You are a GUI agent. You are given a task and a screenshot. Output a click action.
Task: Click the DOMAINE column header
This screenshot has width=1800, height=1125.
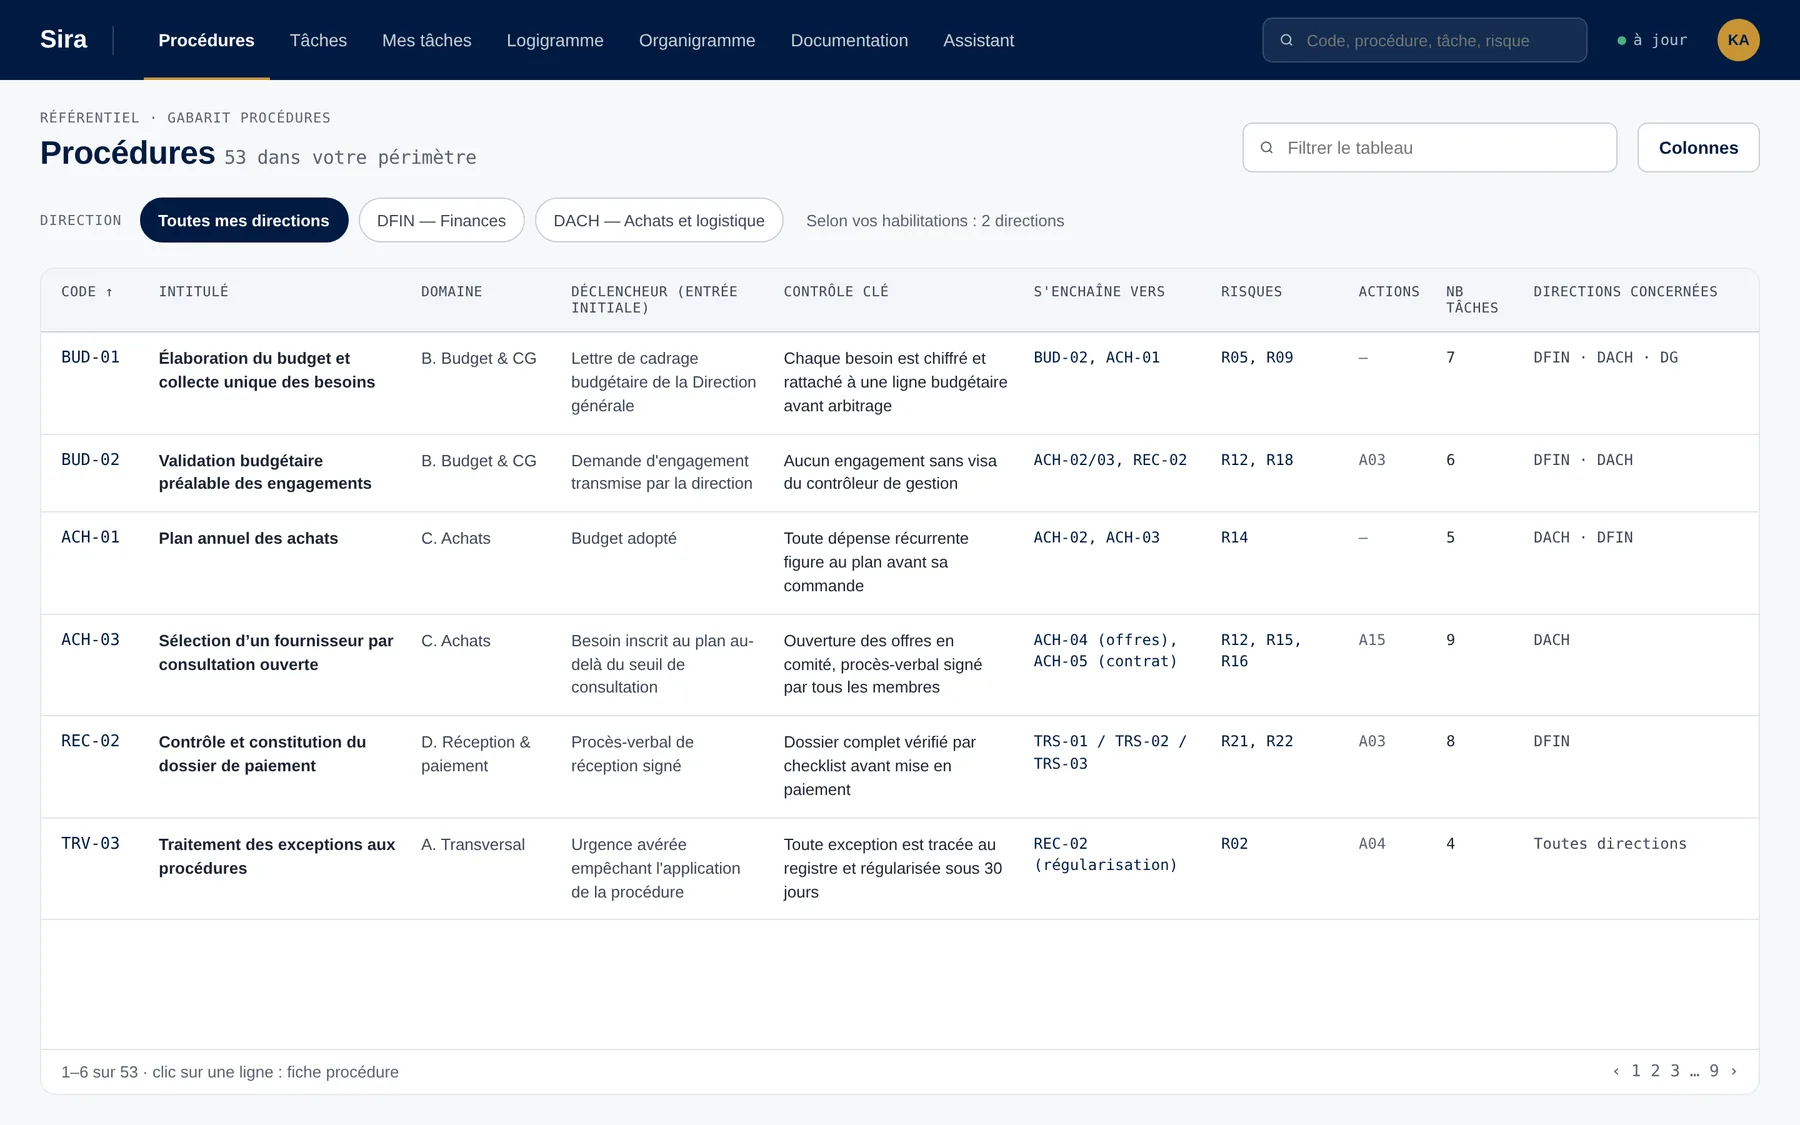(x=451, y=292)
